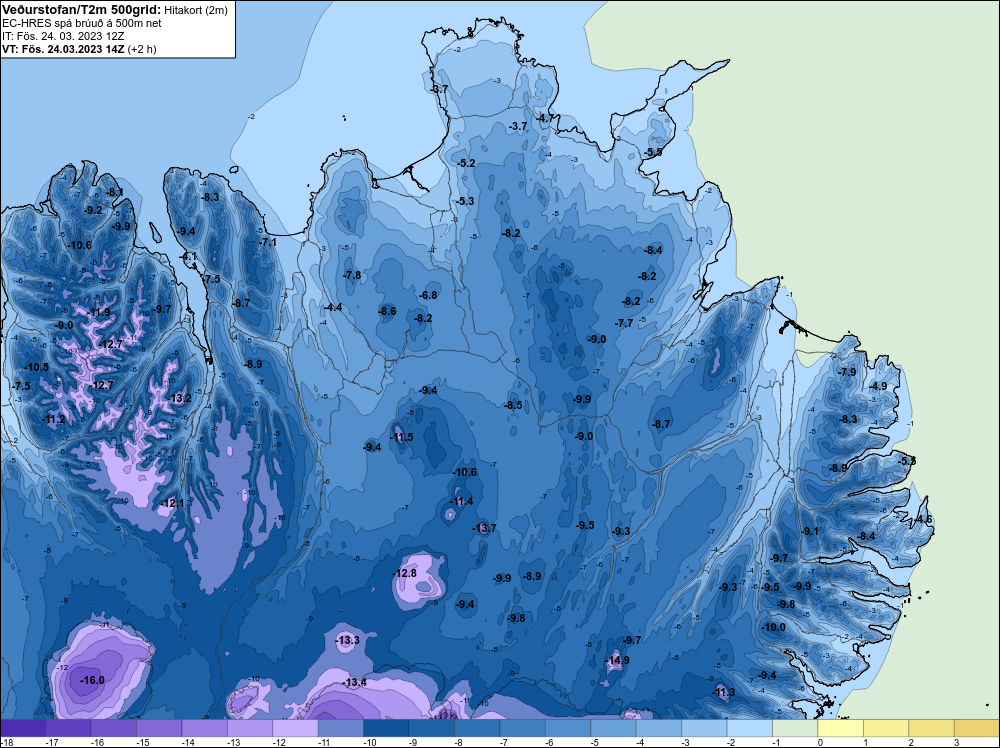This screenshot has height=748, width=1000.
Task: Click the -4.7 temperature reading
Action: point(545,119)
